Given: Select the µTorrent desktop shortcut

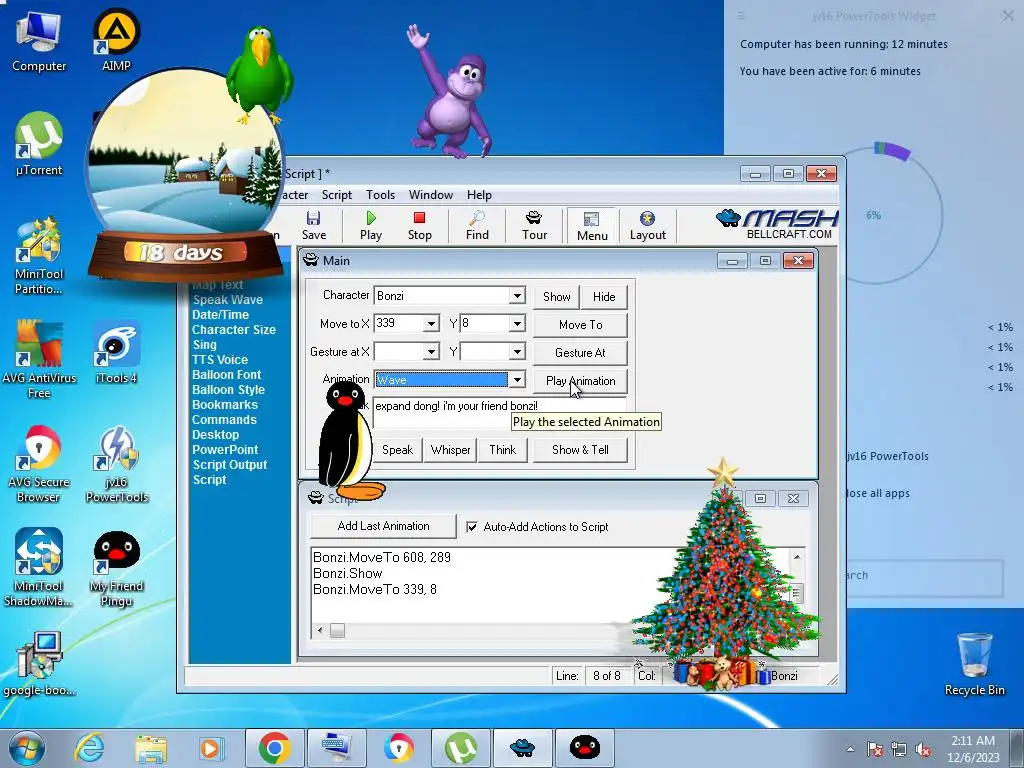Looking at the screenshot, I should (39, 145).
